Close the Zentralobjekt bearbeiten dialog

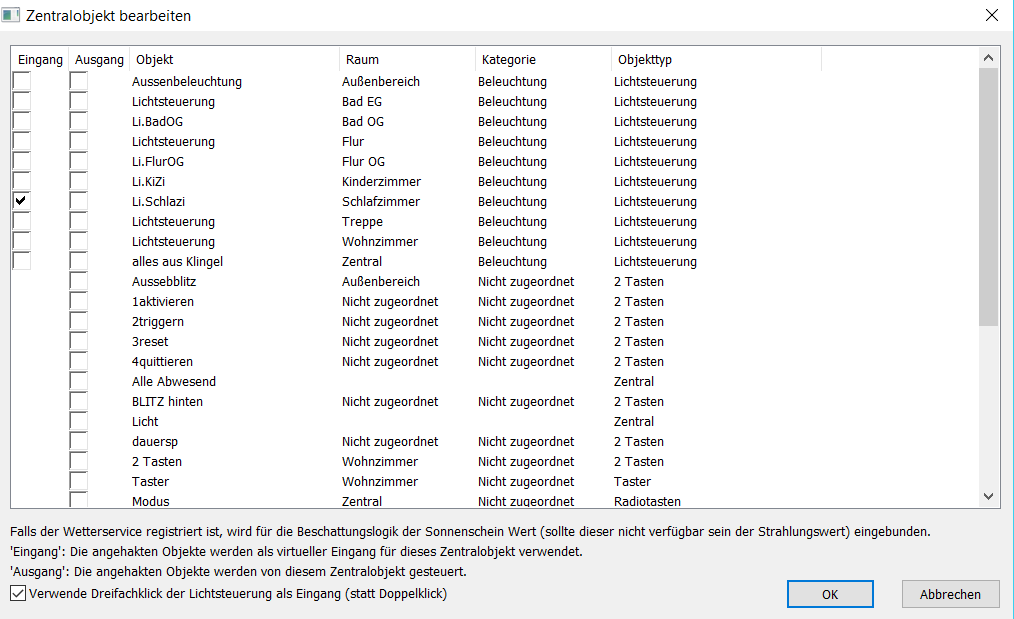click(x=991, y=15)
